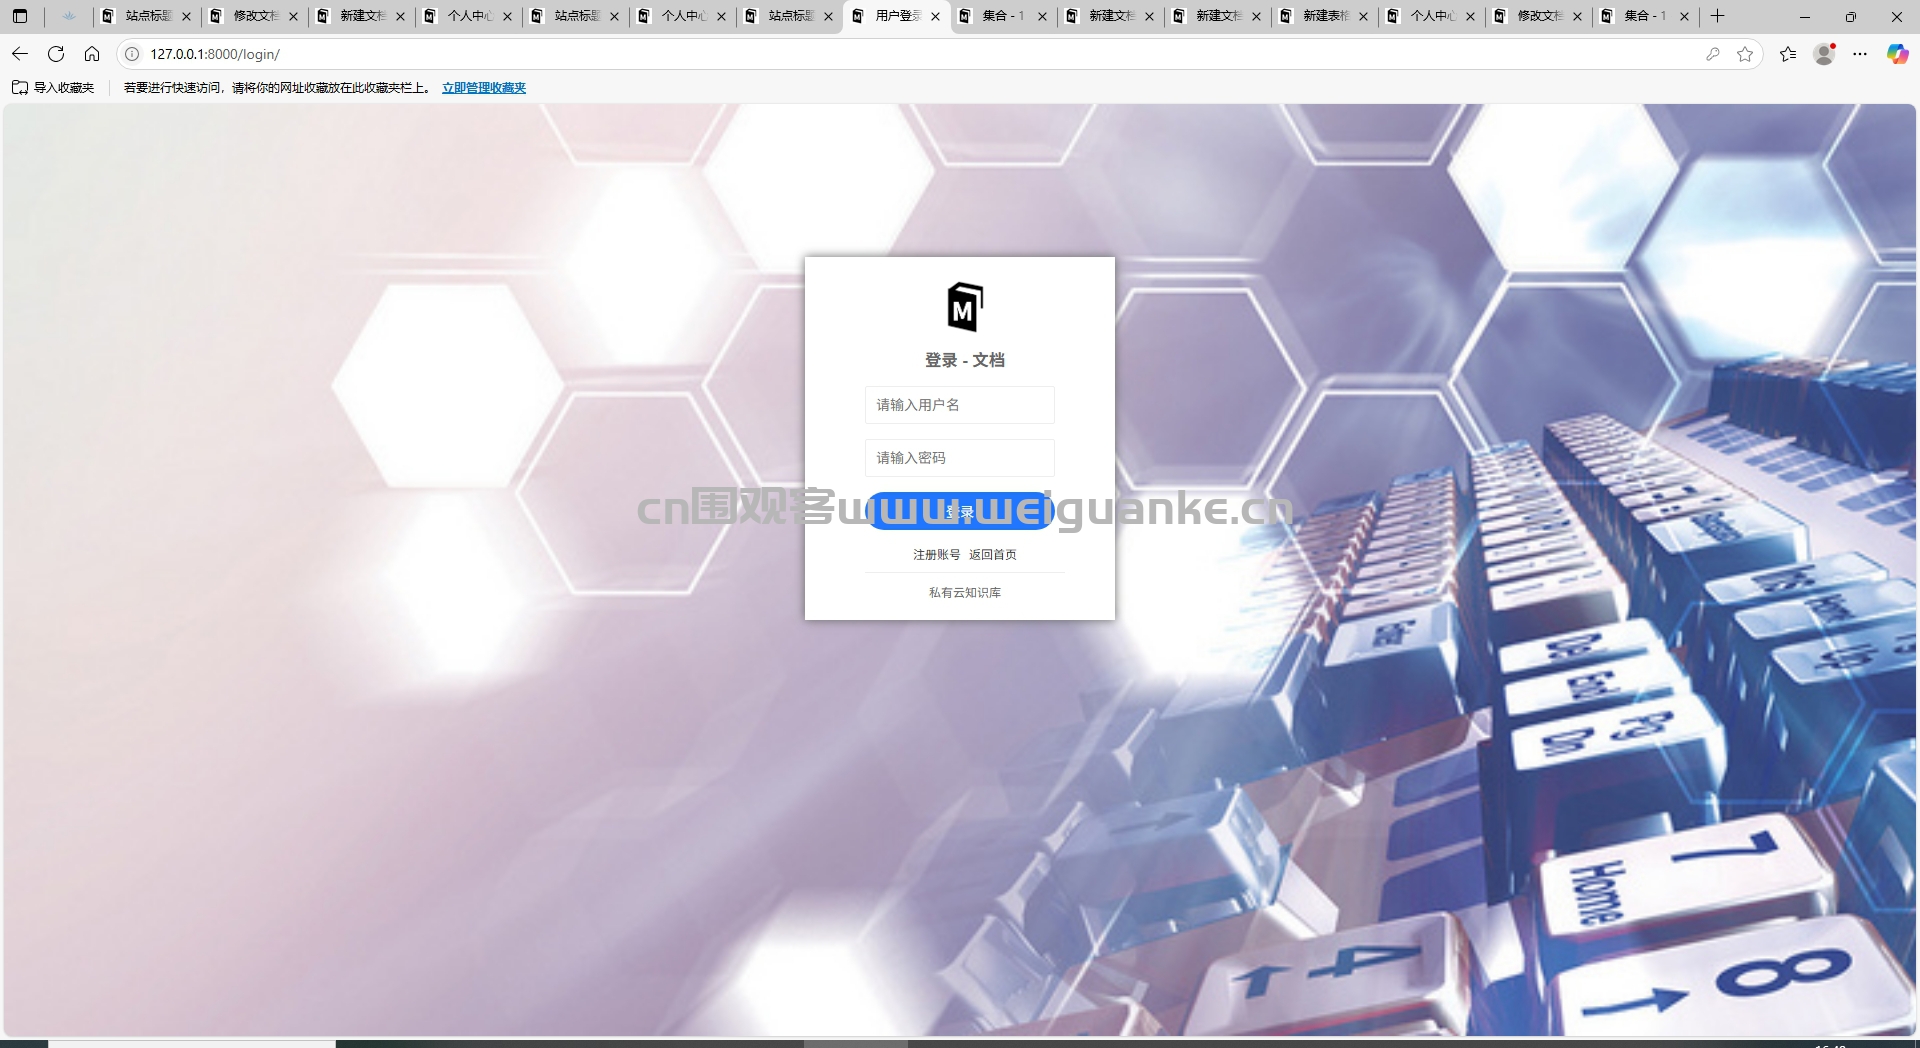Add this page to favorites with the star
Screen dimensions: 1920x1048
[1745, 54]
